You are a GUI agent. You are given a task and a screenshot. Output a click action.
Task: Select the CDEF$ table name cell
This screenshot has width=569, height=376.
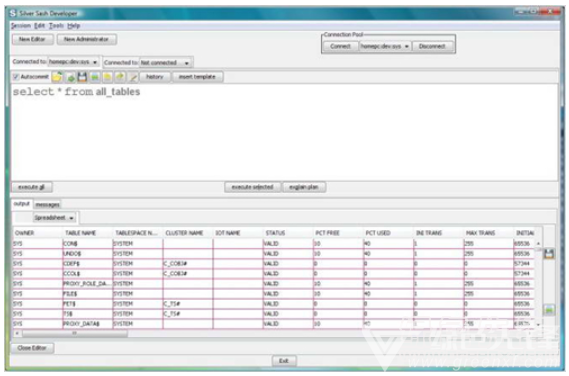[x=87, y=263]
